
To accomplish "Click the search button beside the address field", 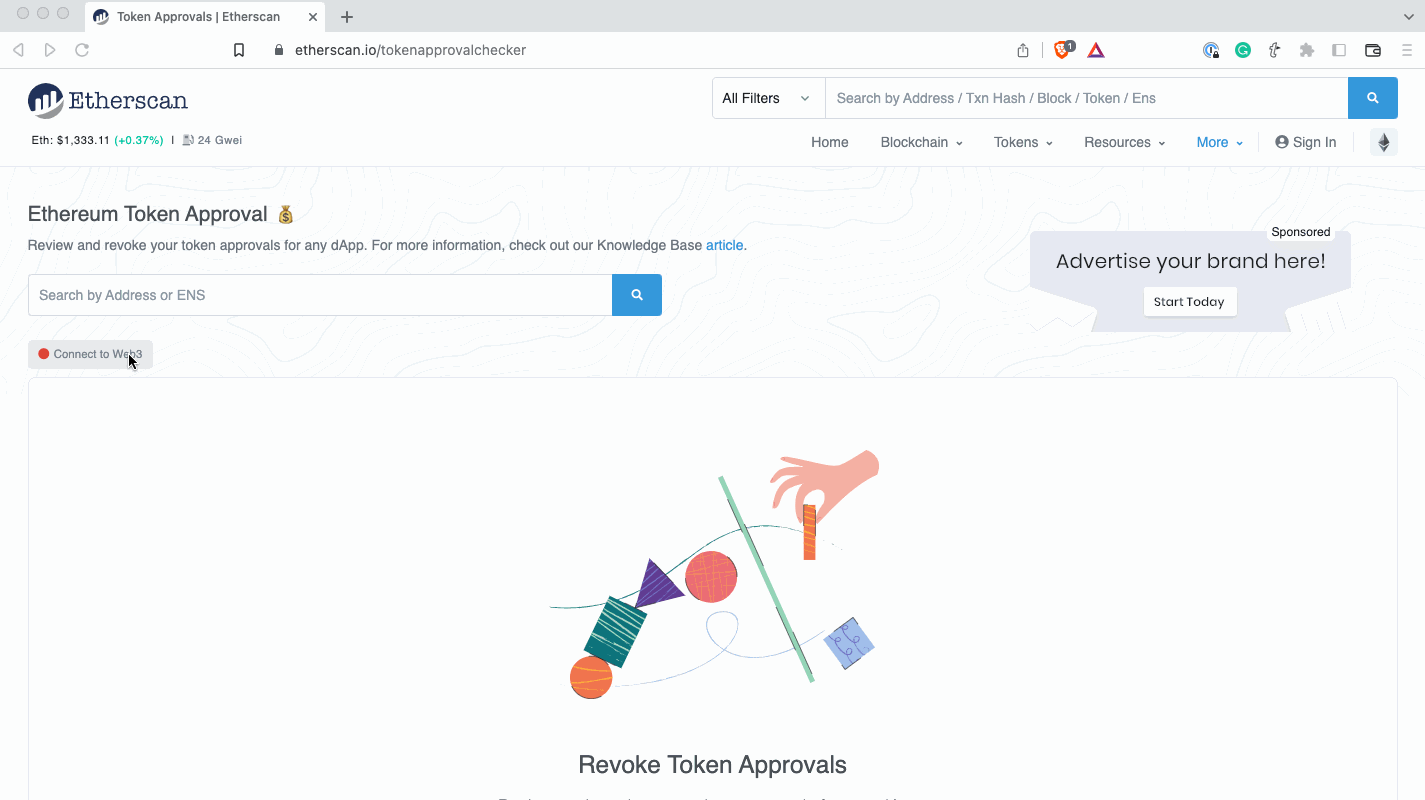I will [x=637, y=295].
